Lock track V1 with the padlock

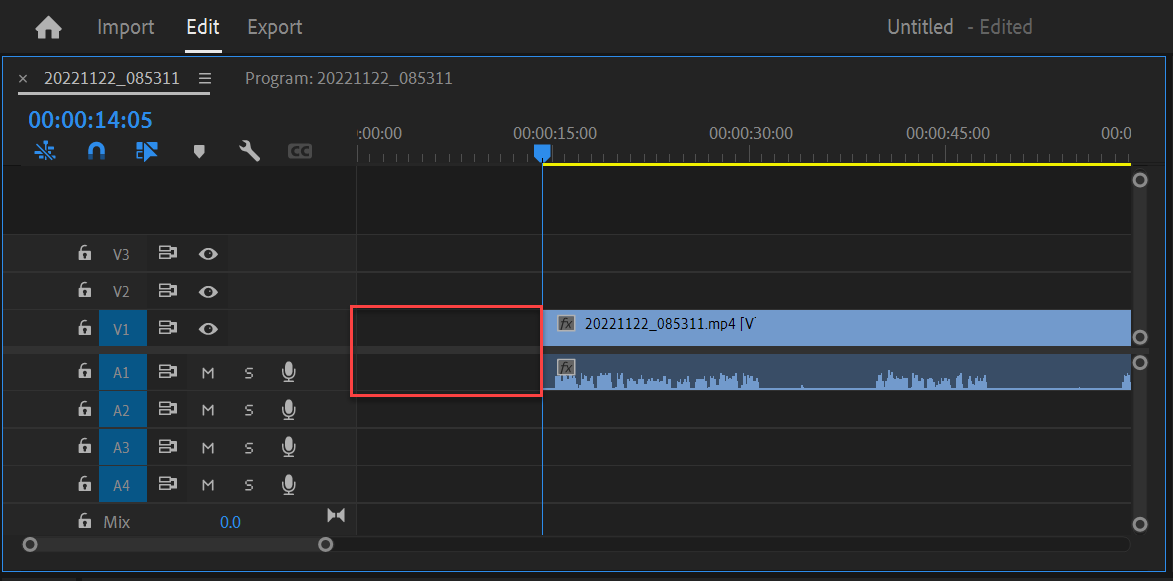pos(85,328)
